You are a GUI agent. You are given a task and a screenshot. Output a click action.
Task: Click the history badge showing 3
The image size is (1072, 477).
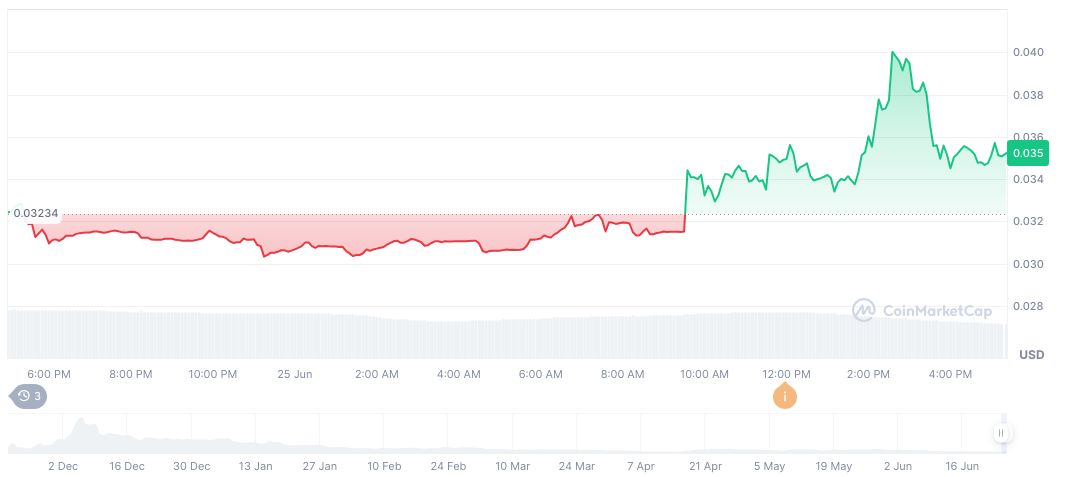[30, 396]
